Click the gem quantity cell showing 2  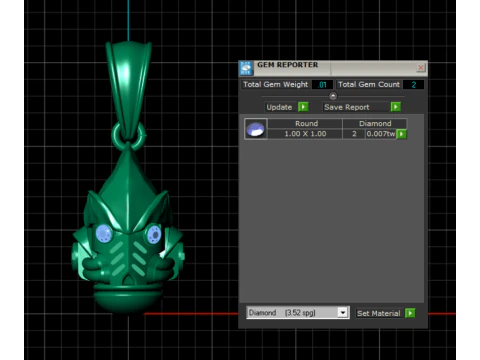[x=354, y=134]
